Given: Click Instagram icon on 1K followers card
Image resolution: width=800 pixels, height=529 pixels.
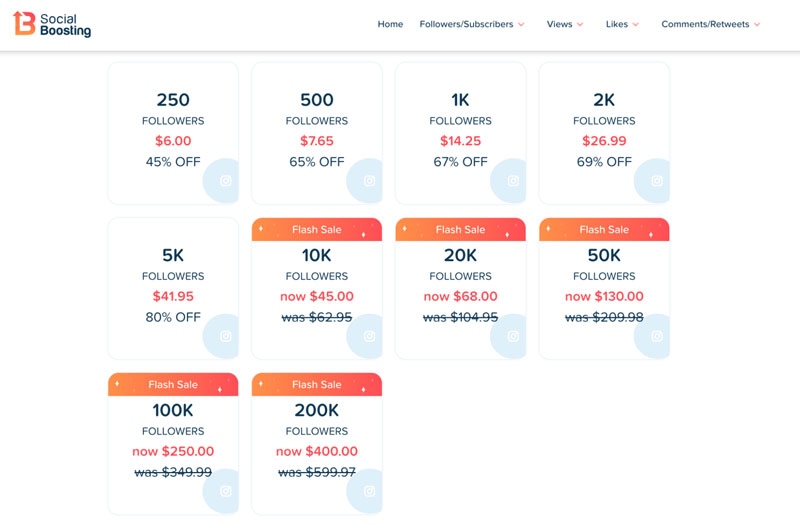Looking at the screenshot, I should [513, 181].
